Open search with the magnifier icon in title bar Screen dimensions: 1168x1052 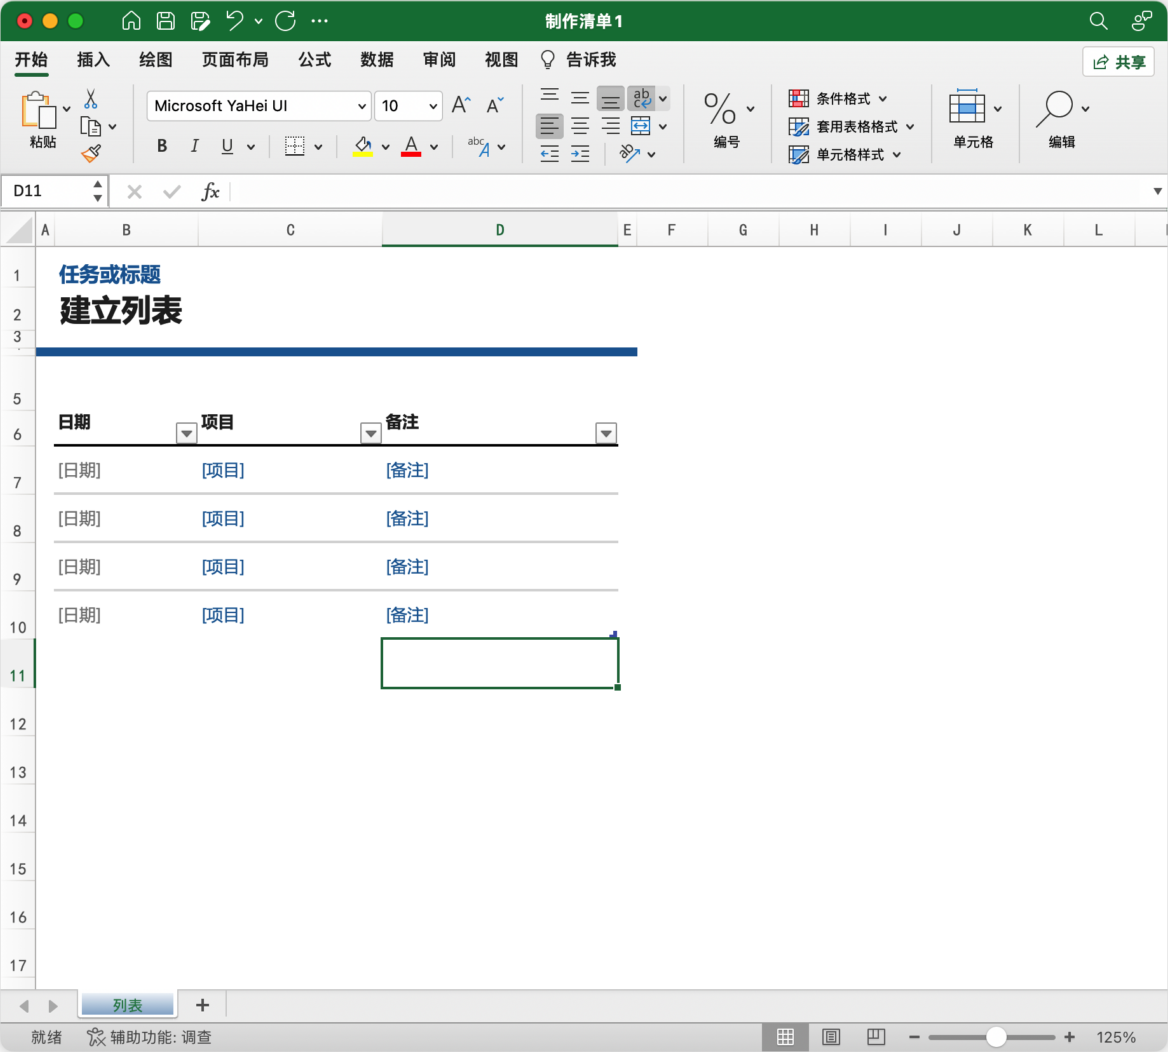coord(1098,21)
